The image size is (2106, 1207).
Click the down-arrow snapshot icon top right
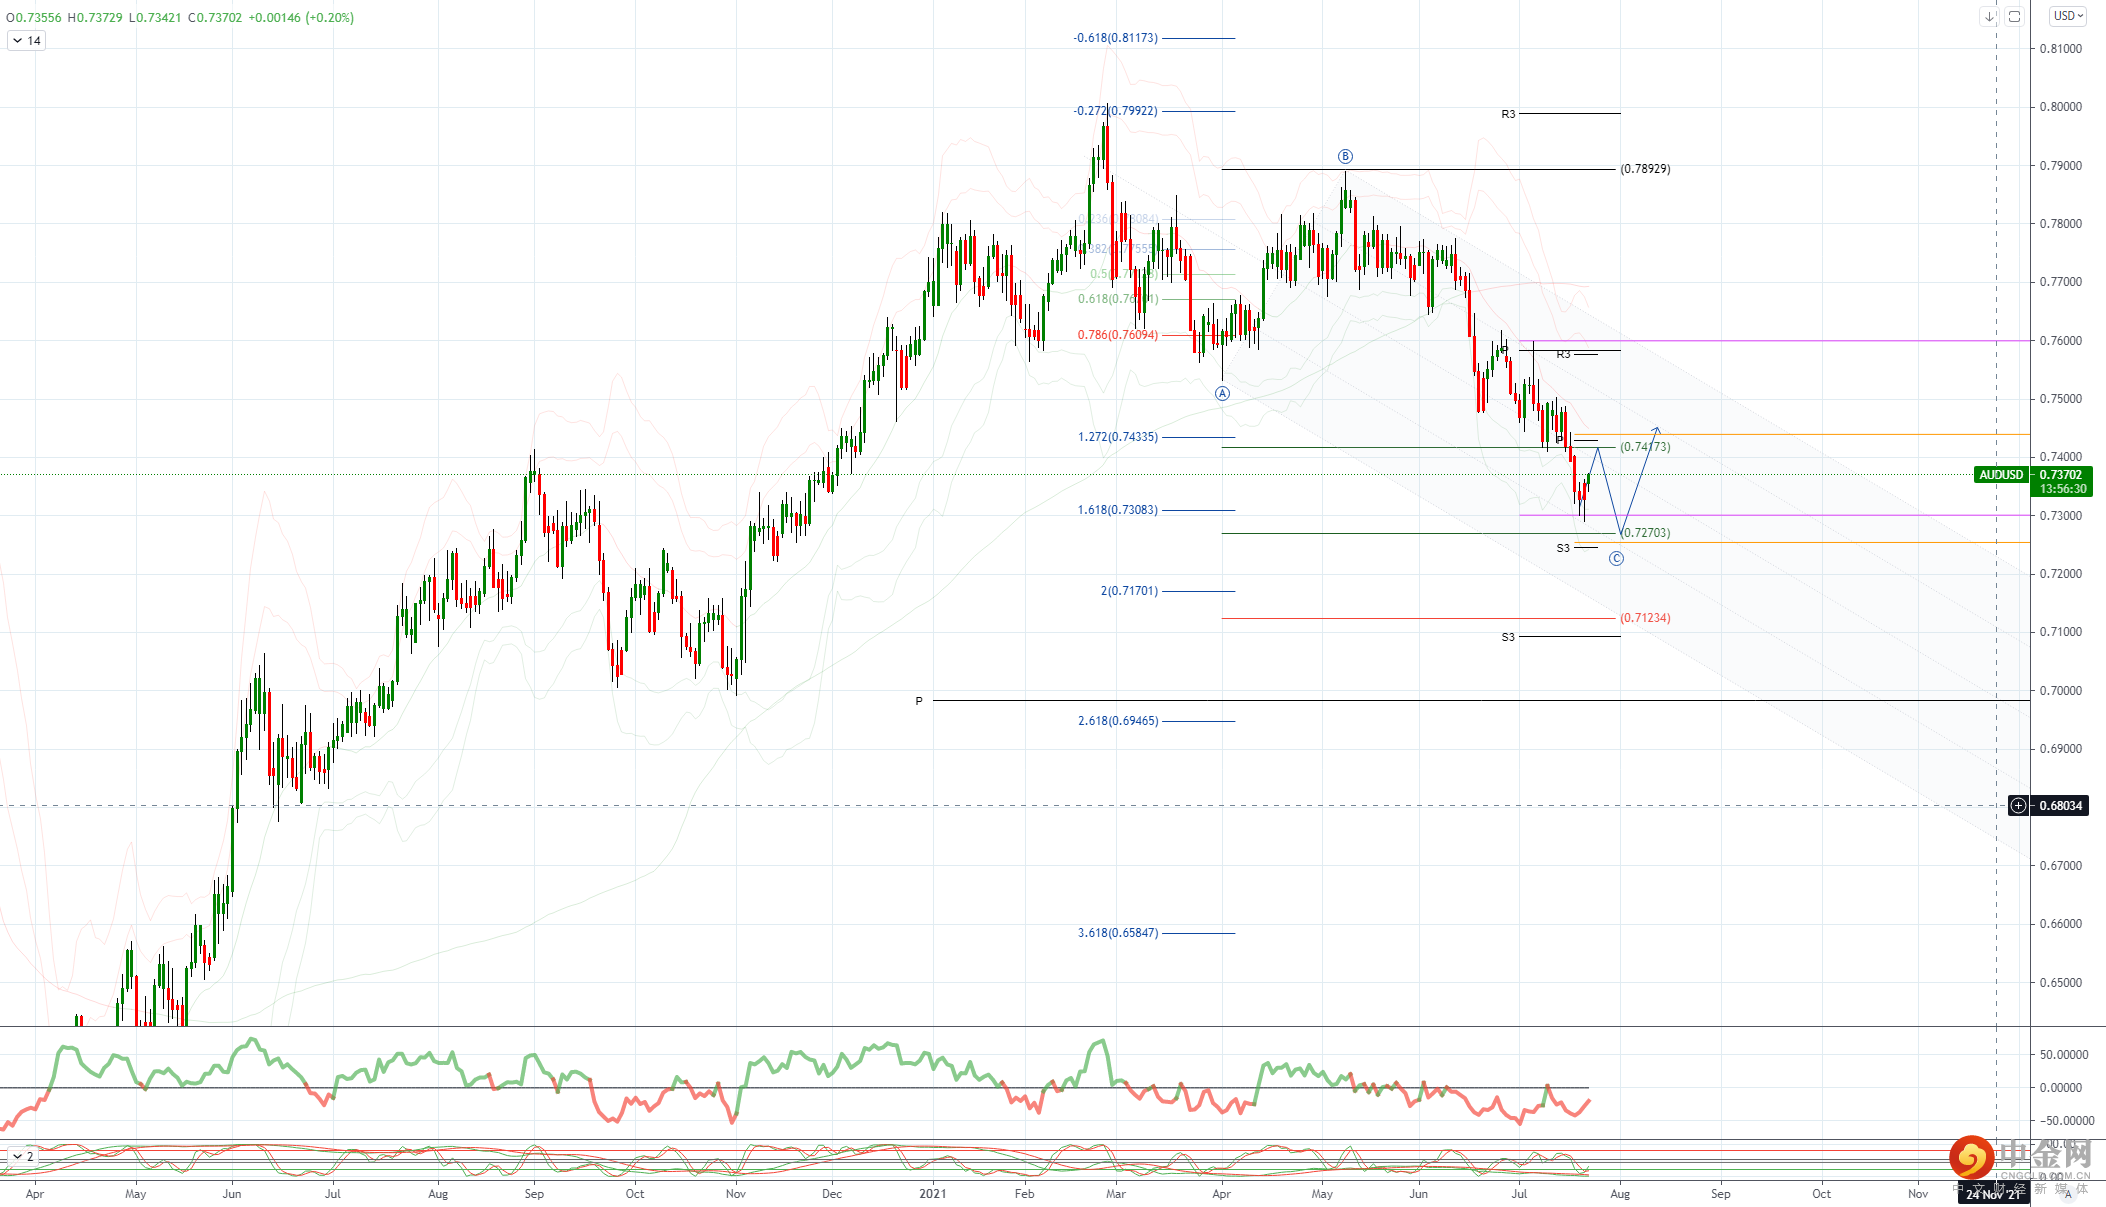click(1989, 16)
